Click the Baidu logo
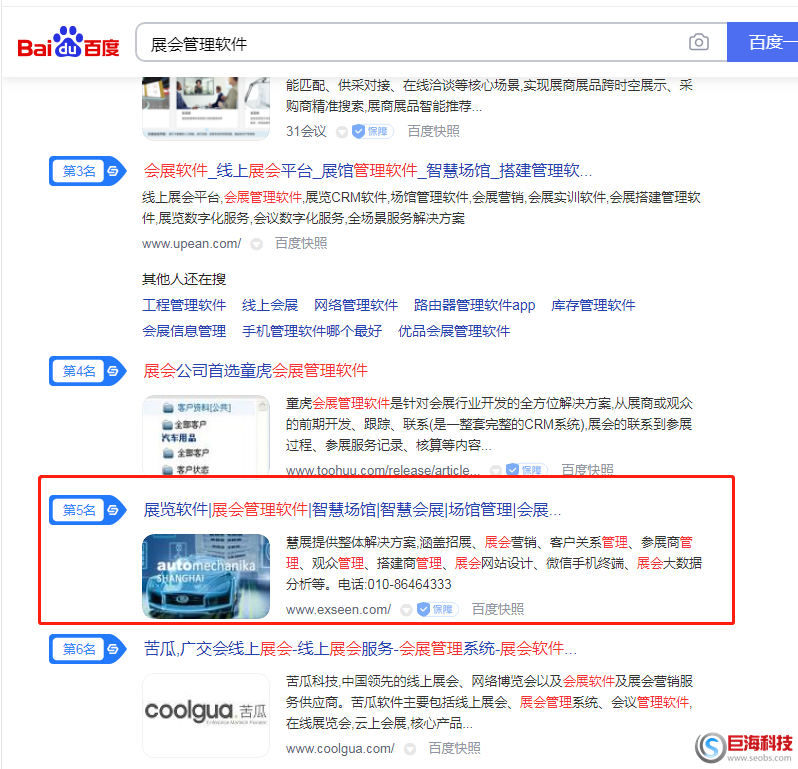798x769 pixels. (x=68, y=44)
